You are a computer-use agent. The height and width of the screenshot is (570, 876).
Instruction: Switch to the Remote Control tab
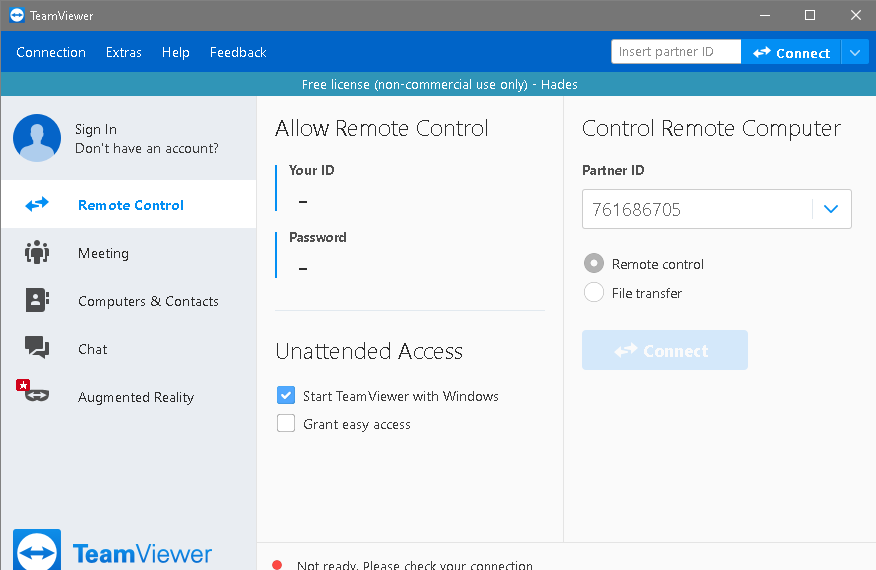click(129, 204)
